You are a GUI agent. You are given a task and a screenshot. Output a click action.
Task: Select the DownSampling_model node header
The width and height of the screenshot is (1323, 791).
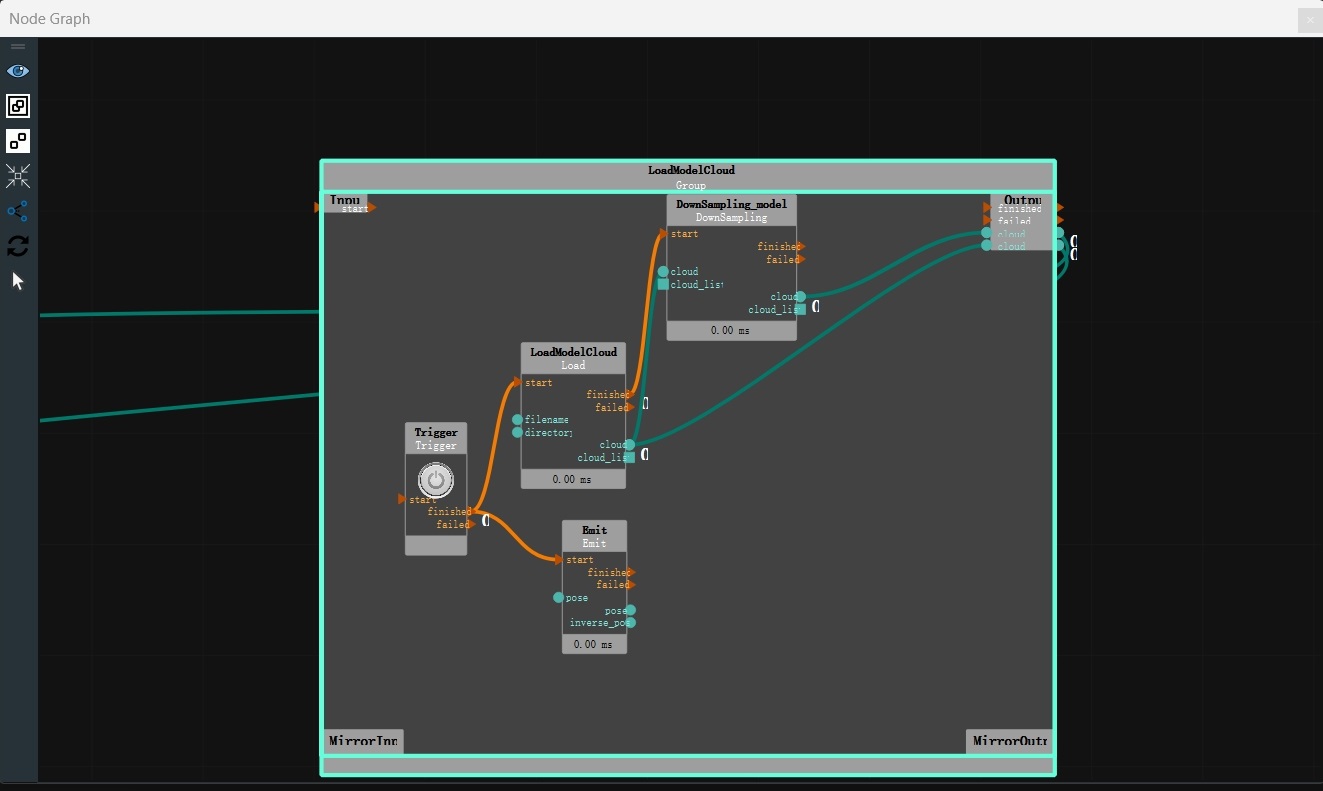[x=732, y=210]
